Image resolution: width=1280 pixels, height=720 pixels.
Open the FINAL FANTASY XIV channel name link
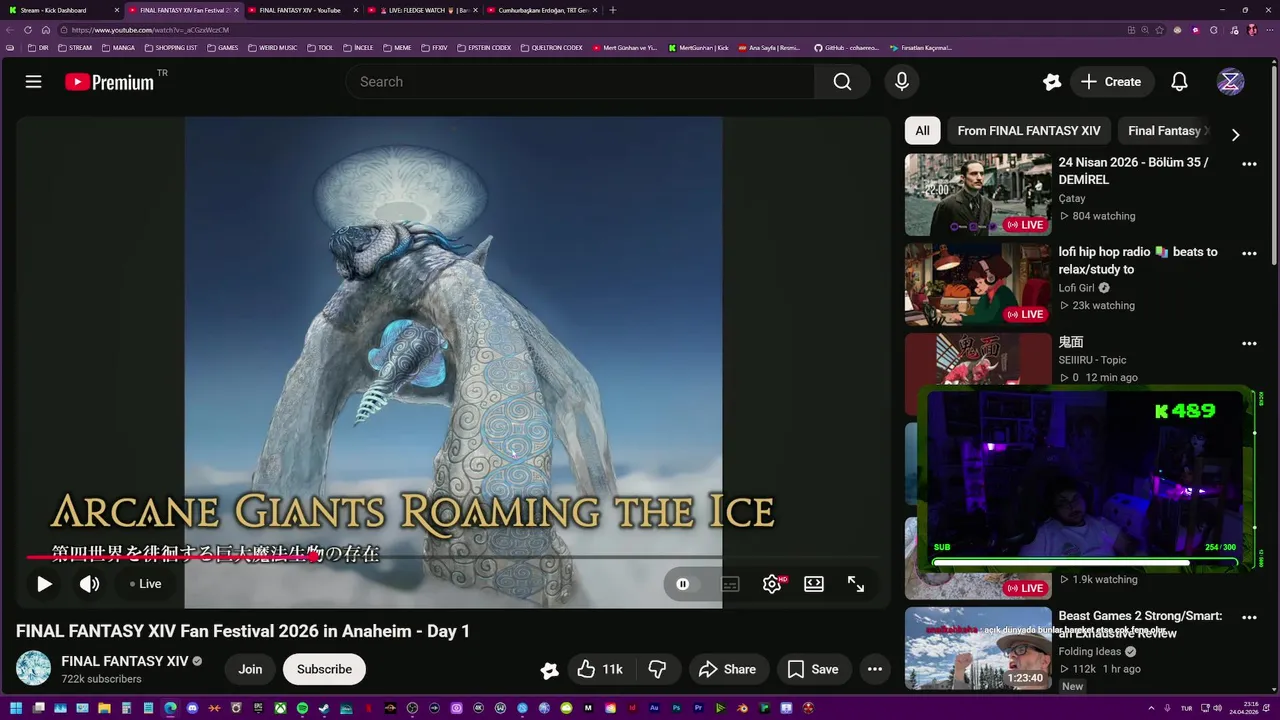pos(124,661)
